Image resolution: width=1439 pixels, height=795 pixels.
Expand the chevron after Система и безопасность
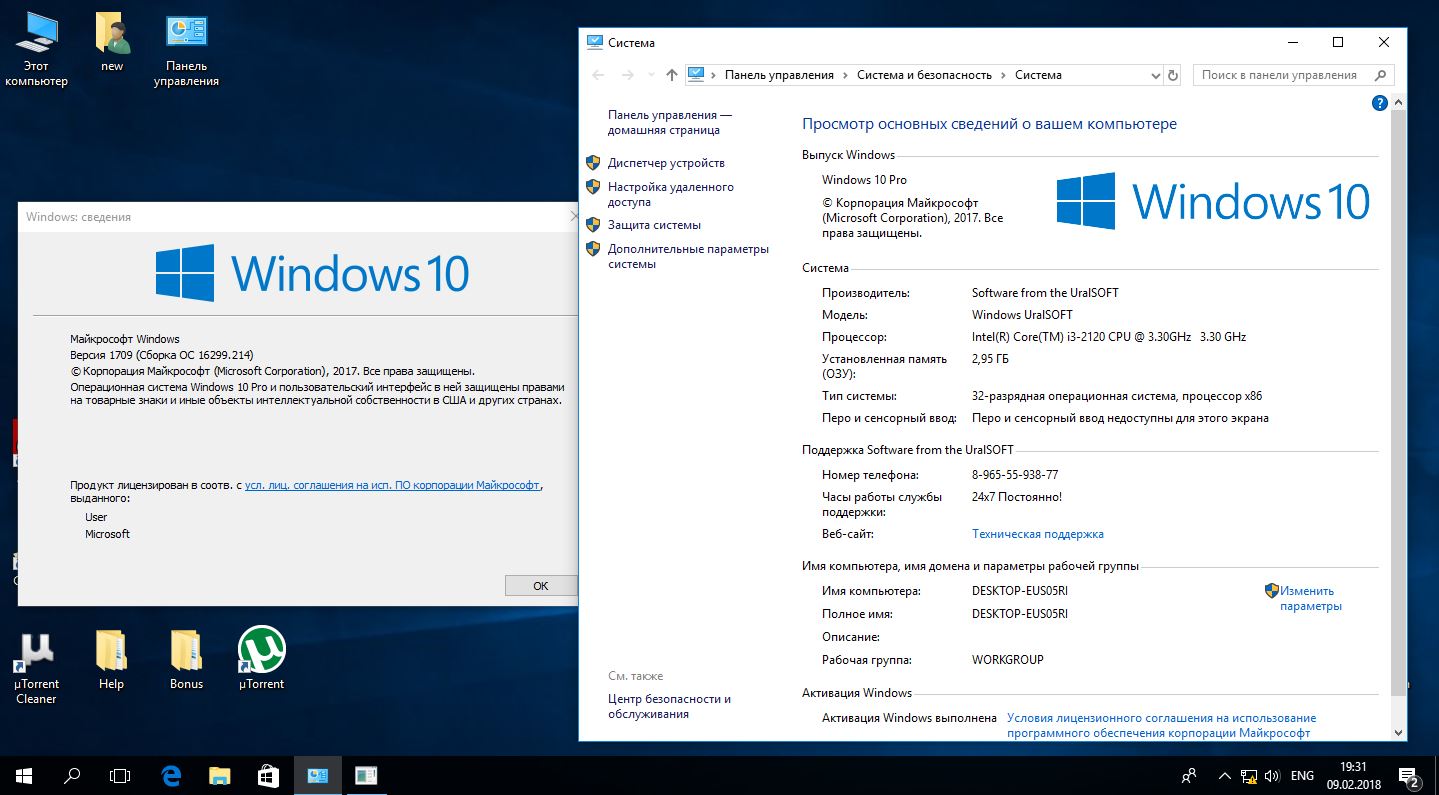(x=1003, y=75)
